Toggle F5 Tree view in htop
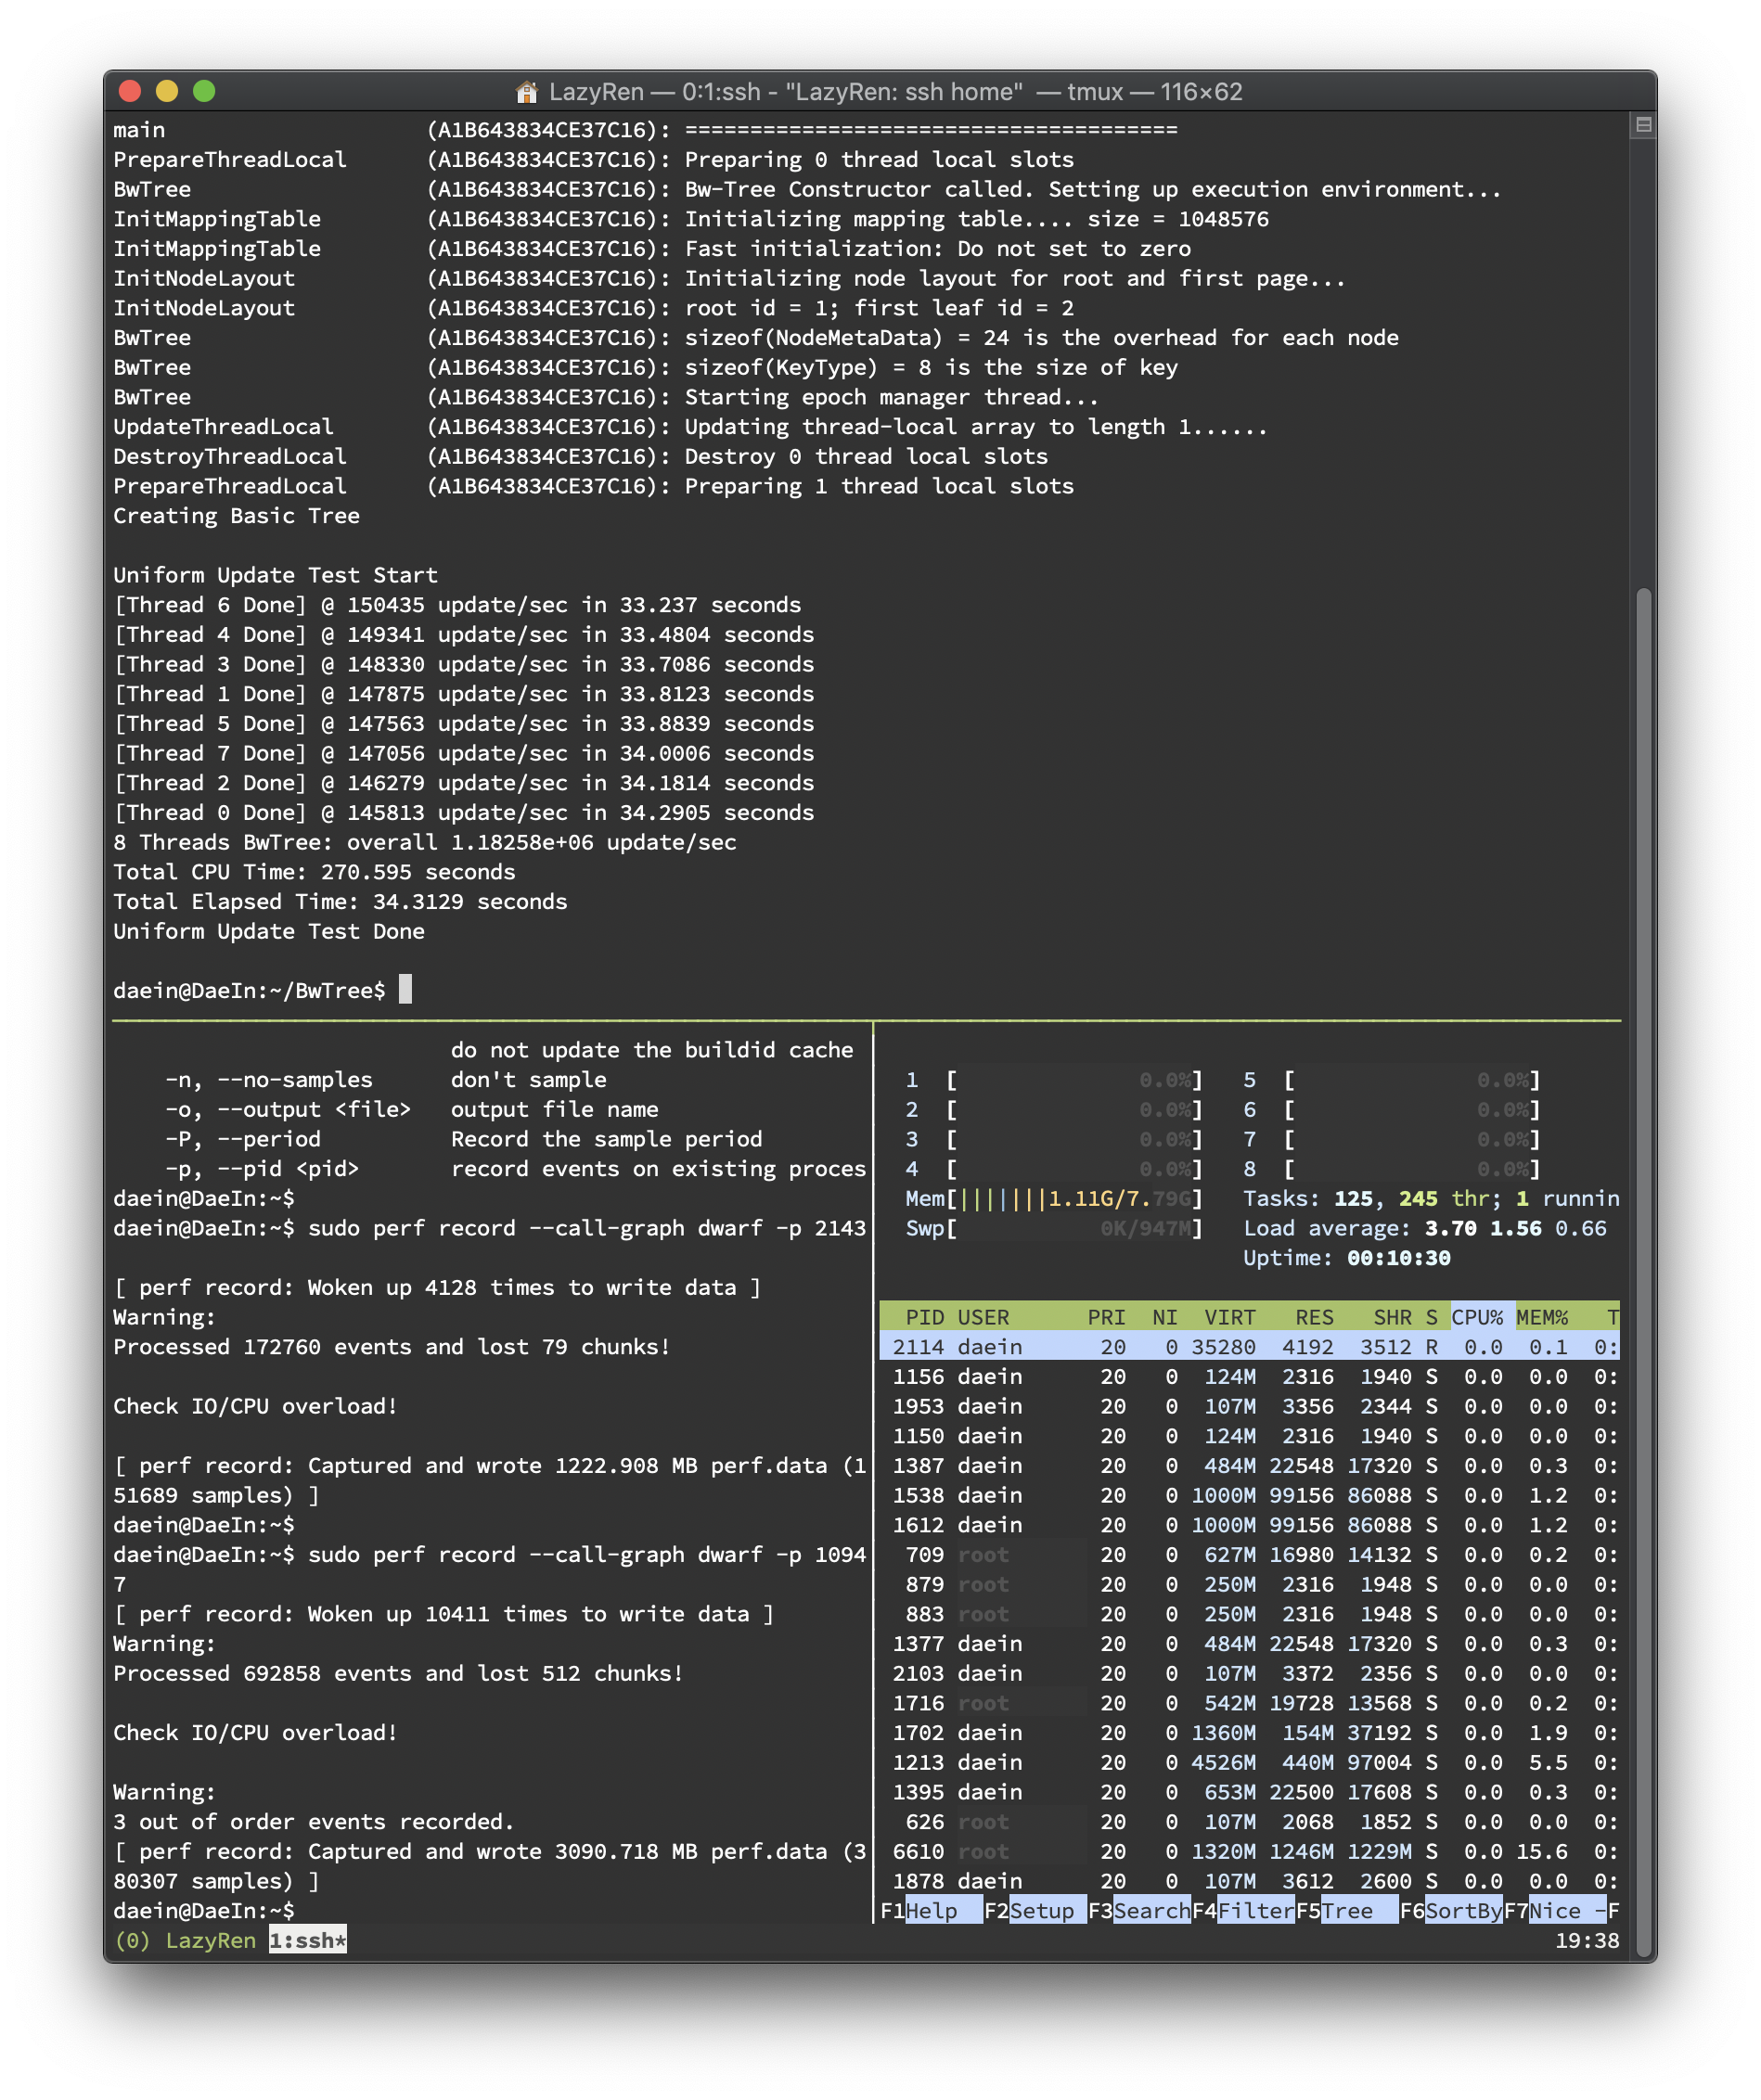1761x2100 pixels. [1347, 1911]
